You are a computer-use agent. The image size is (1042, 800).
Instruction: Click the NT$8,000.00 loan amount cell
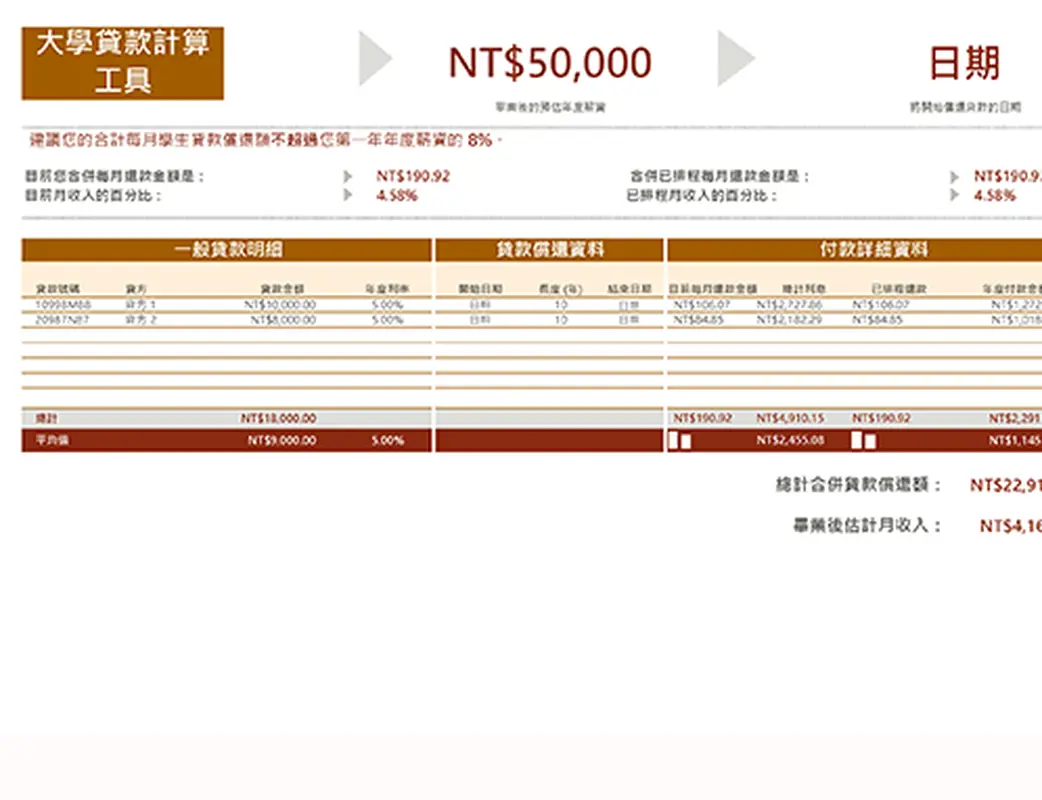(283, 320)
